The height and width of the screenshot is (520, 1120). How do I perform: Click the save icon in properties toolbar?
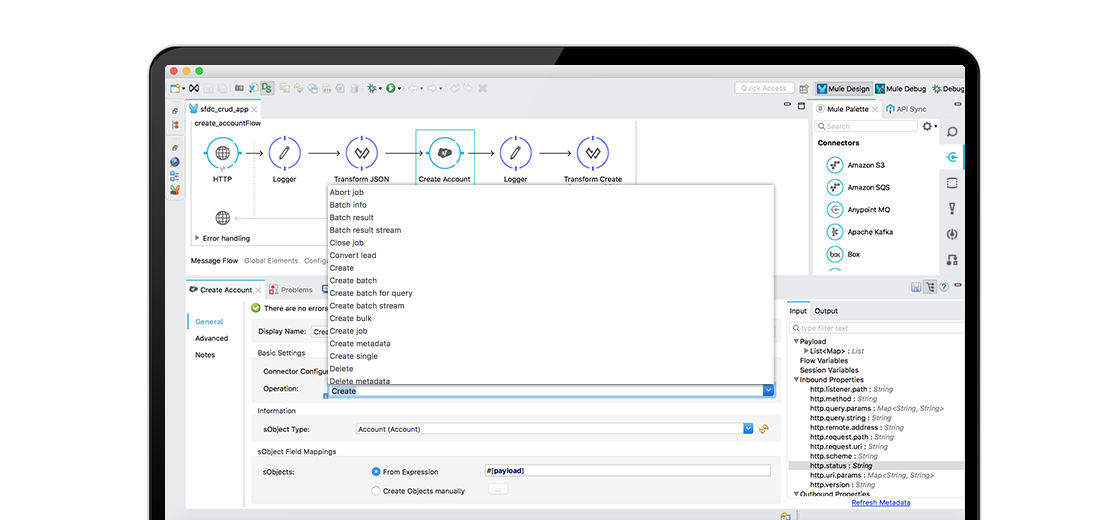point(916,286)
